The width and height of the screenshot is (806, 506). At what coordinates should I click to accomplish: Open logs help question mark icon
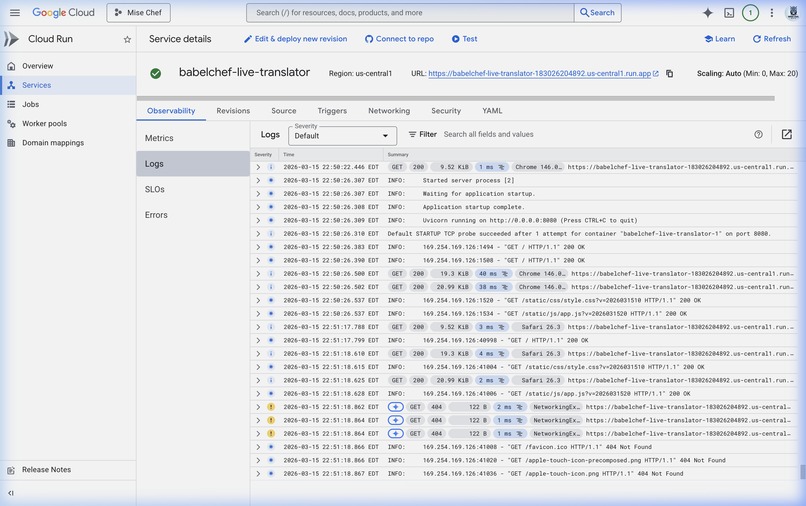758,134
